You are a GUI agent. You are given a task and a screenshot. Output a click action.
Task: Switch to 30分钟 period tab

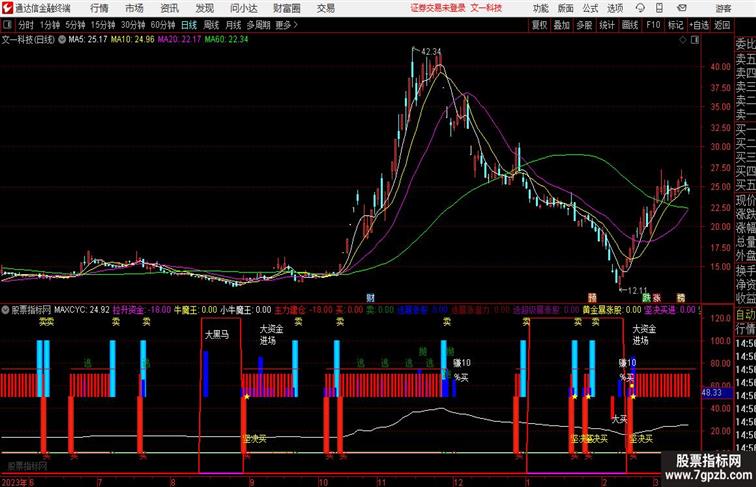click(x=133, y=25)
